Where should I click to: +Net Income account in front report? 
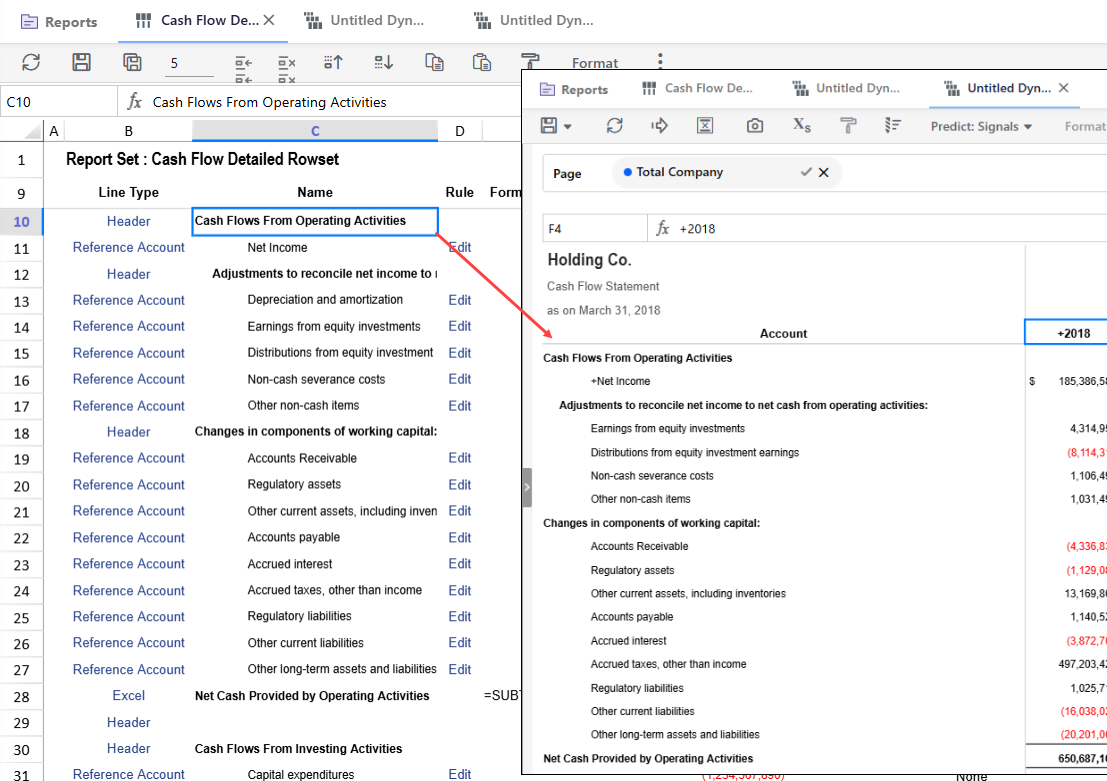[x=620, y=381]
